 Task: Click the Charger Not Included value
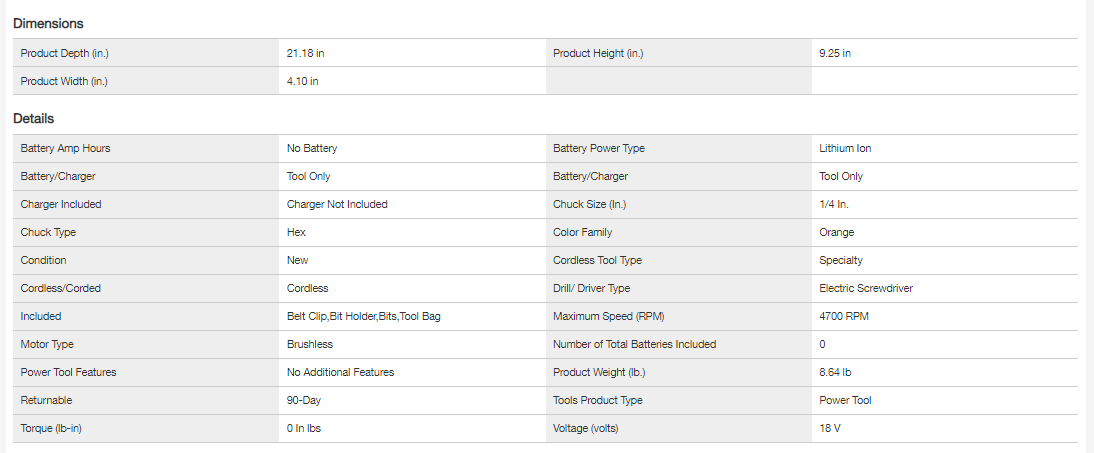pos(337,204)
